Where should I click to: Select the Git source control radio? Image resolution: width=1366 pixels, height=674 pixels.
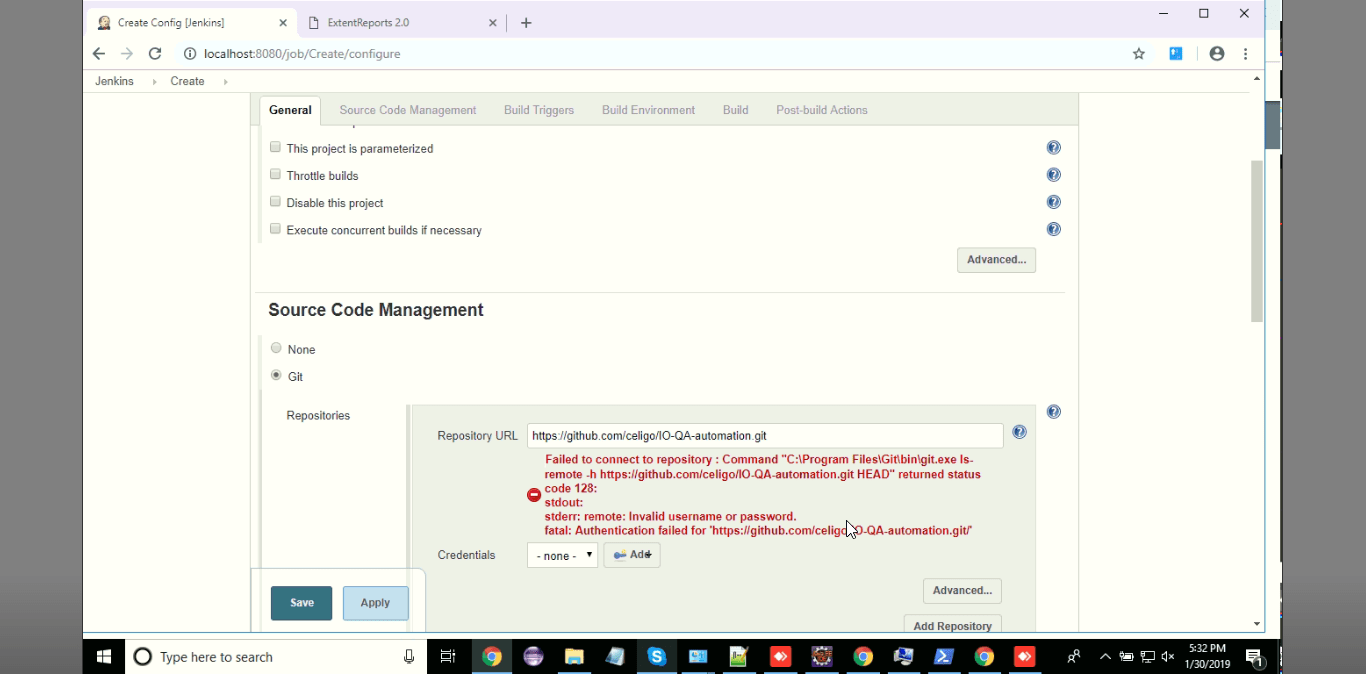click(276, 375)
